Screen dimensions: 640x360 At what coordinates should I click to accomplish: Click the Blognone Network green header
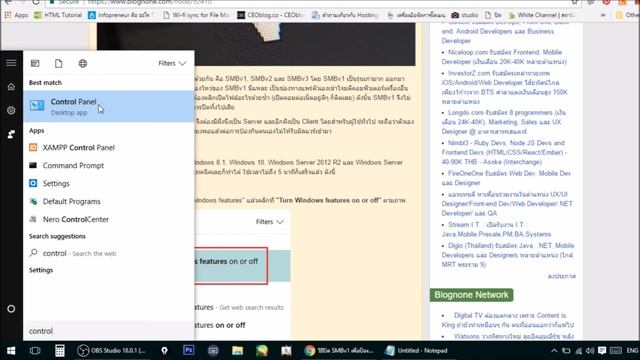[x=471, y=295]
